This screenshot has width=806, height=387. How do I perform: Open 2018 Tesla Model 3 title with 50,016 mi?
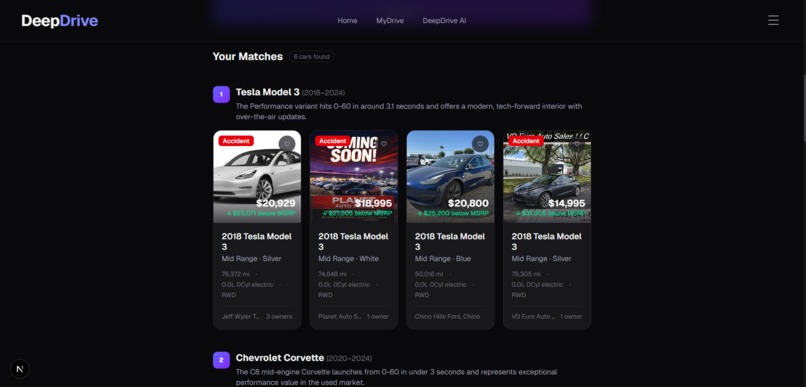click(450, 242)
